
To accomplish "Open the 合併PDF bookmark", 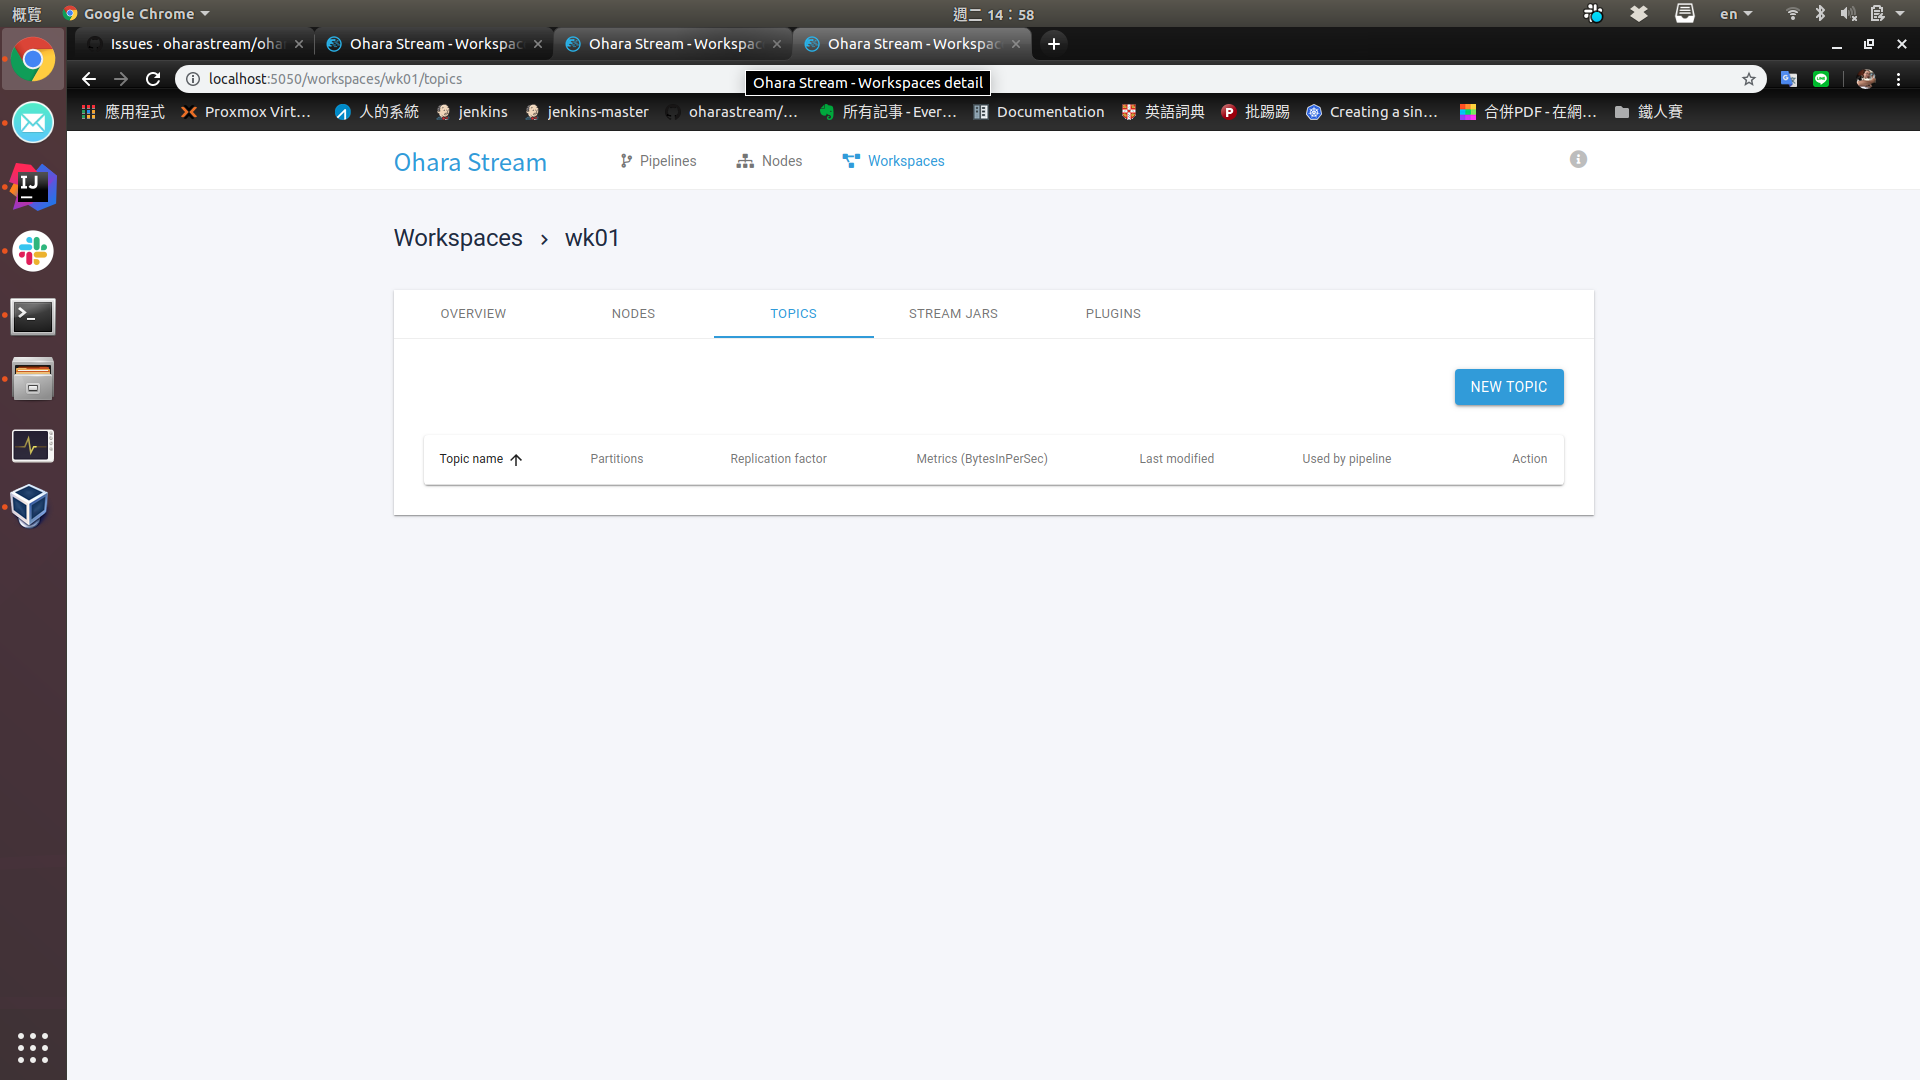I will tap(1528, 112).
